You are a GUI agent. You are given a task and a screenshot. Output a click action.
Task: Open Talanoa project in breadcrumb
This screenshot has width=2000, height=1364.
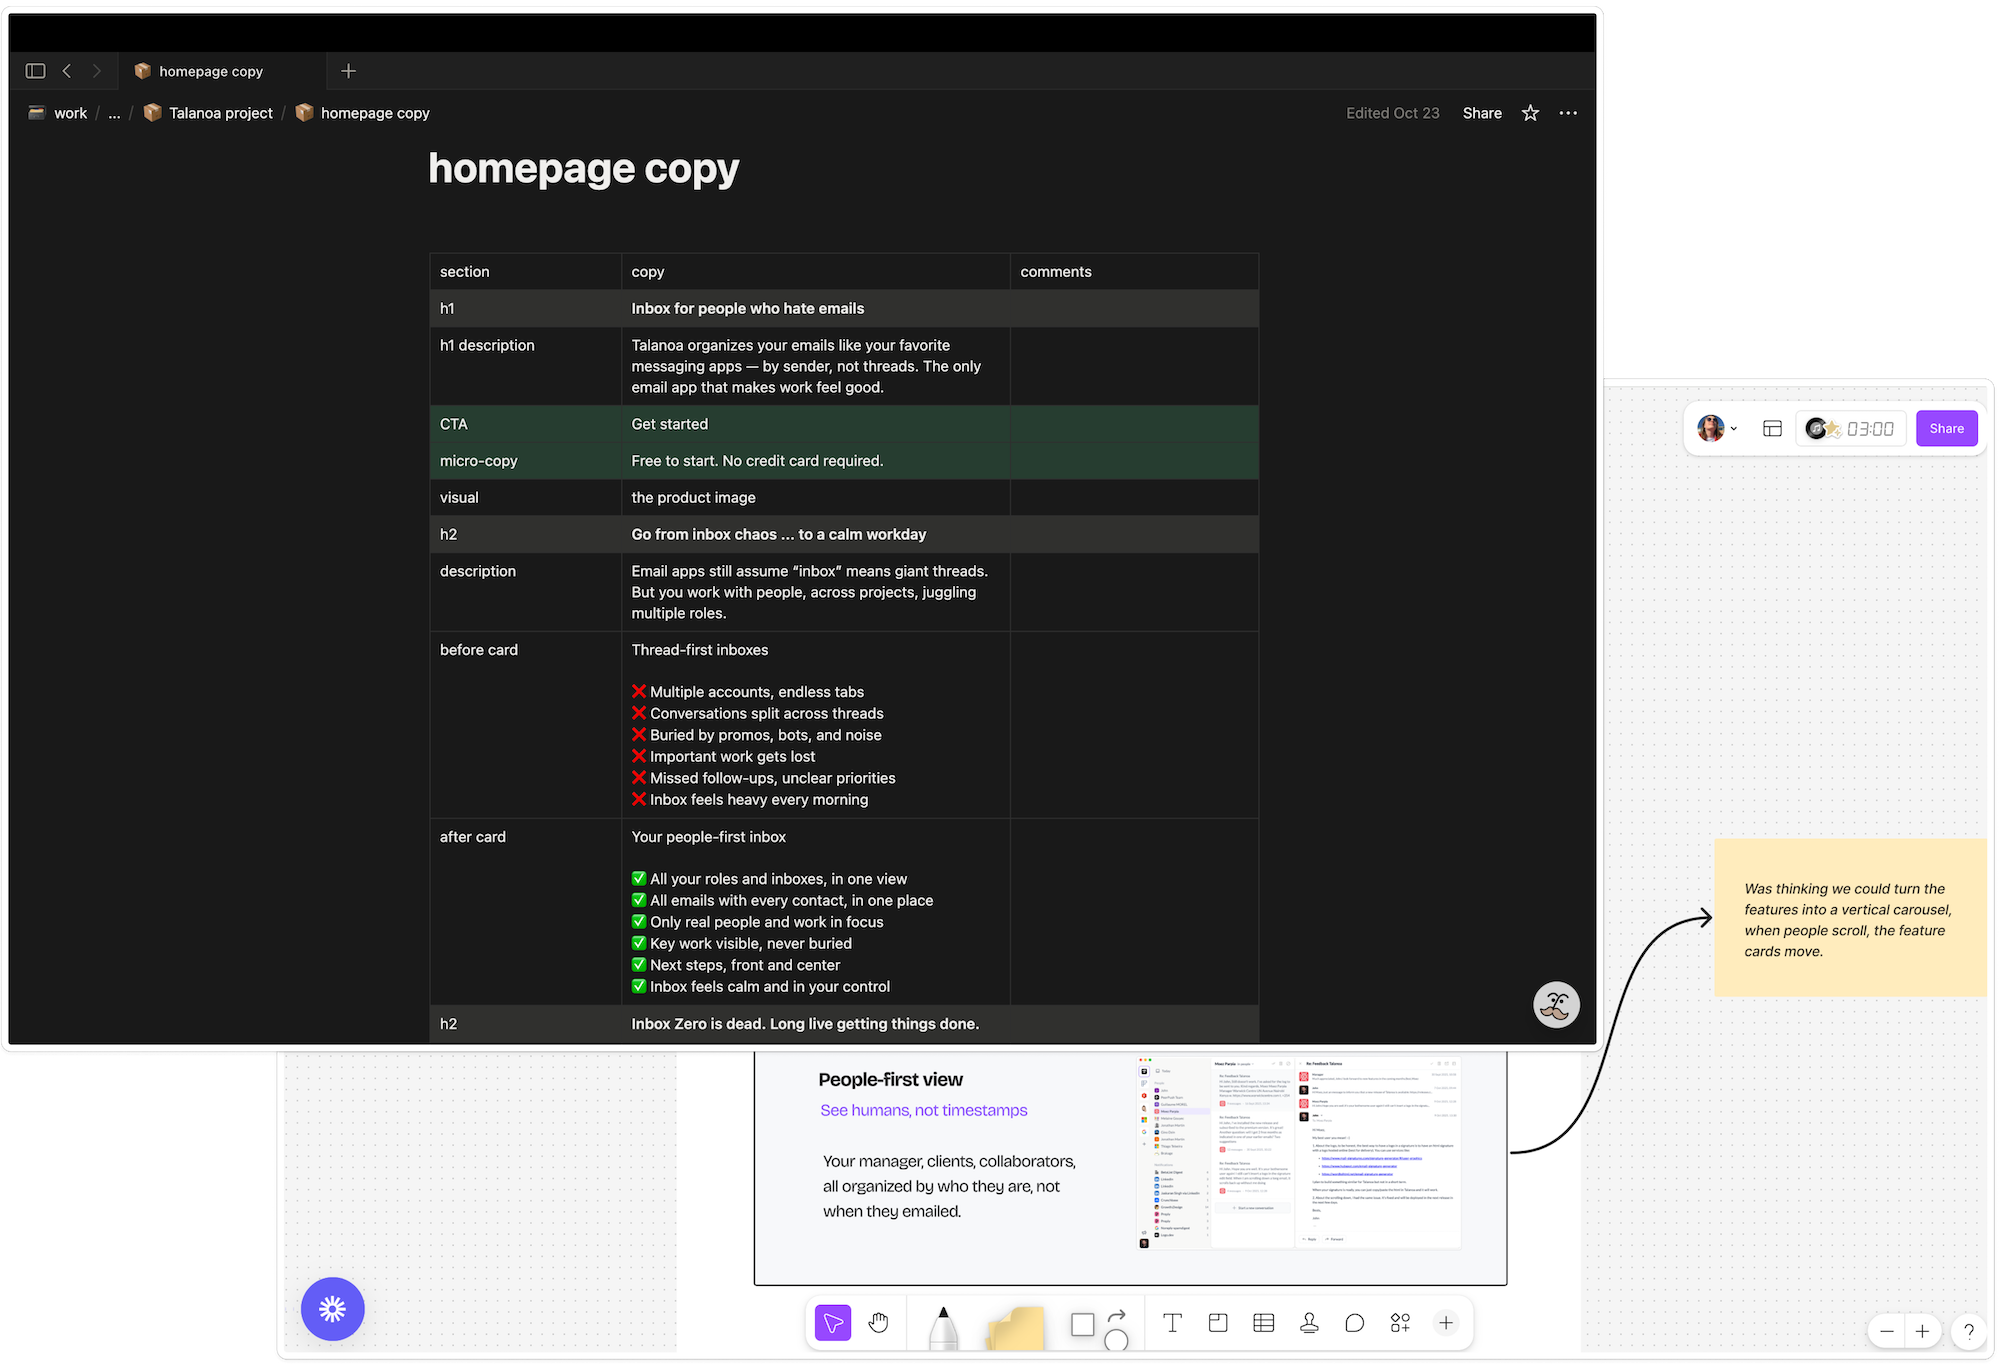[220, 113]
